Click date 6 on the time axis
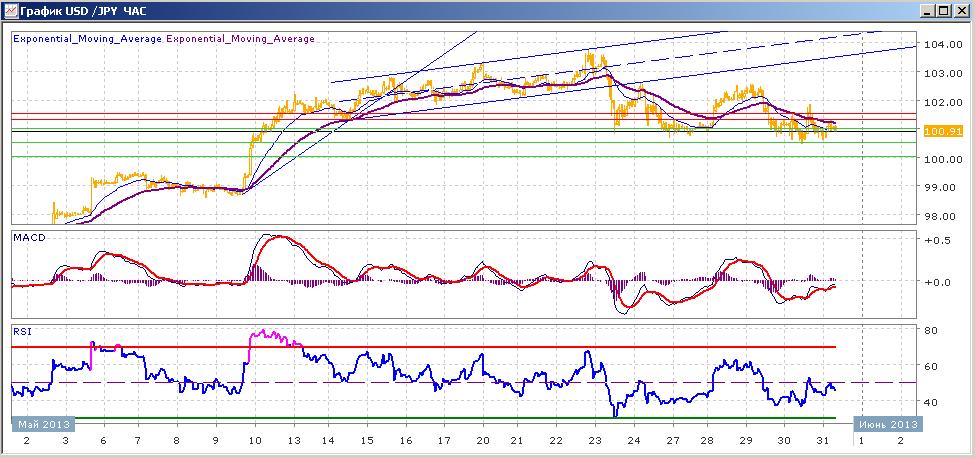Viewport: 975px width, 458px height. [103, 440]
